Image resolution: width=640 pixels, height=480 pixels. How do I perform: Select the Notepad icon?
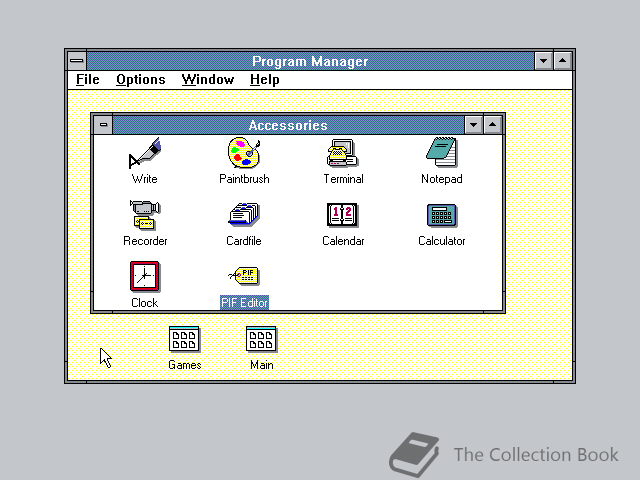[442, 152]
